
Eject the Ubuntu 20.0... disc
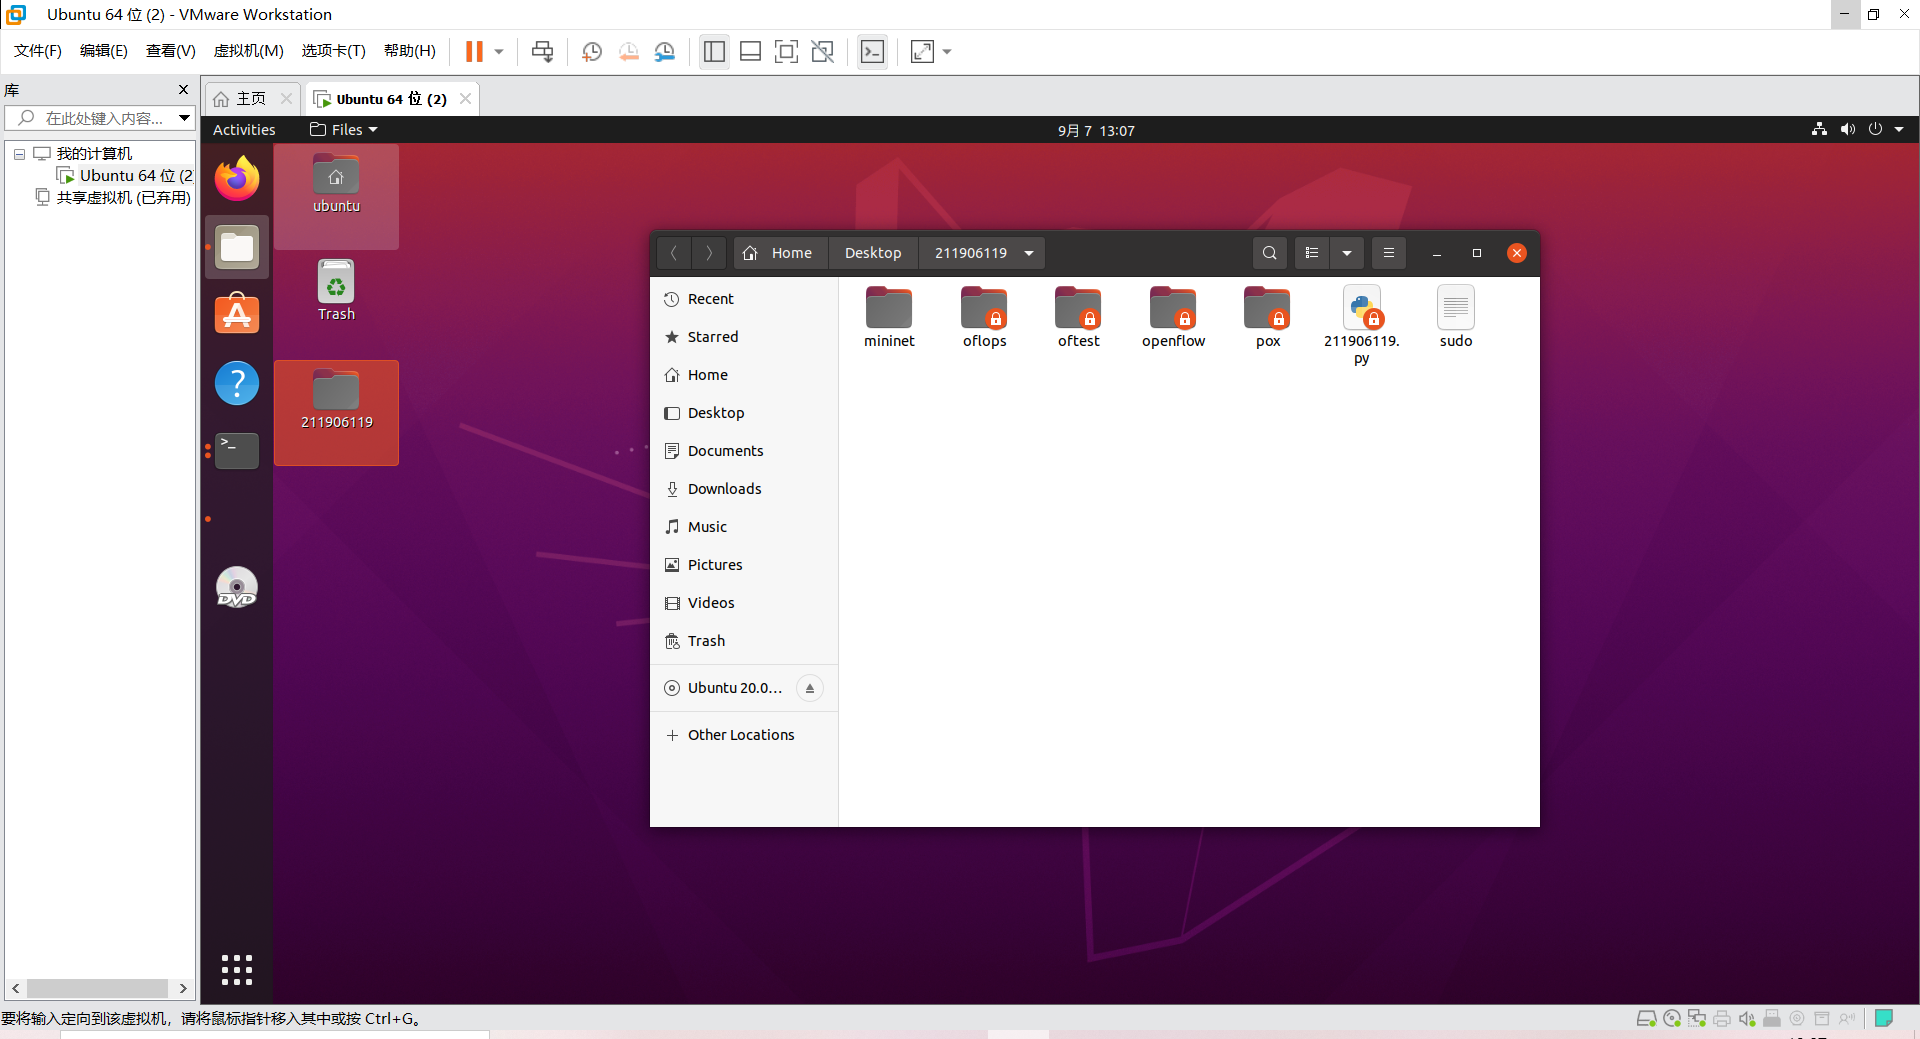click(810, 688)
